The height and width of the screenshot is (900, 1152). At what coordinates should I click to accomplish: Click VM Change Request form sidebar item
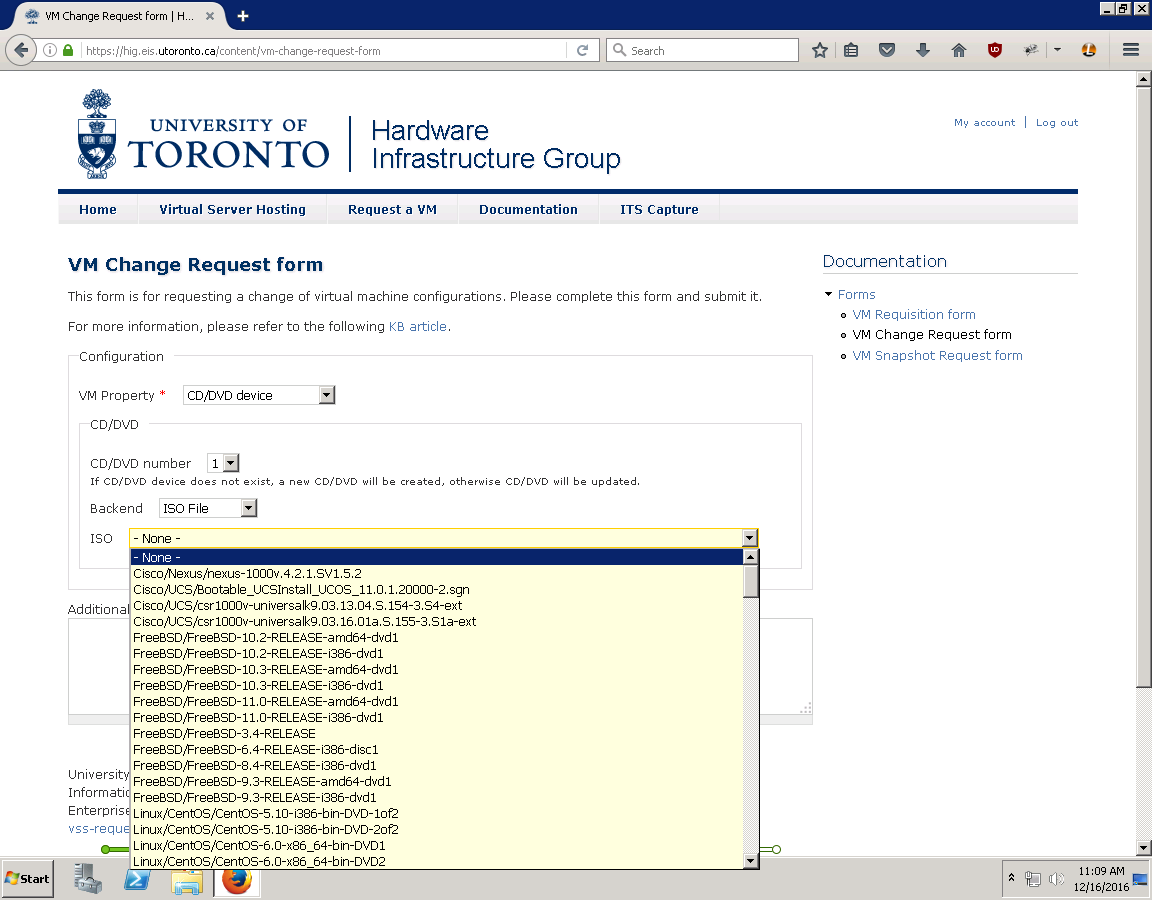932,335
